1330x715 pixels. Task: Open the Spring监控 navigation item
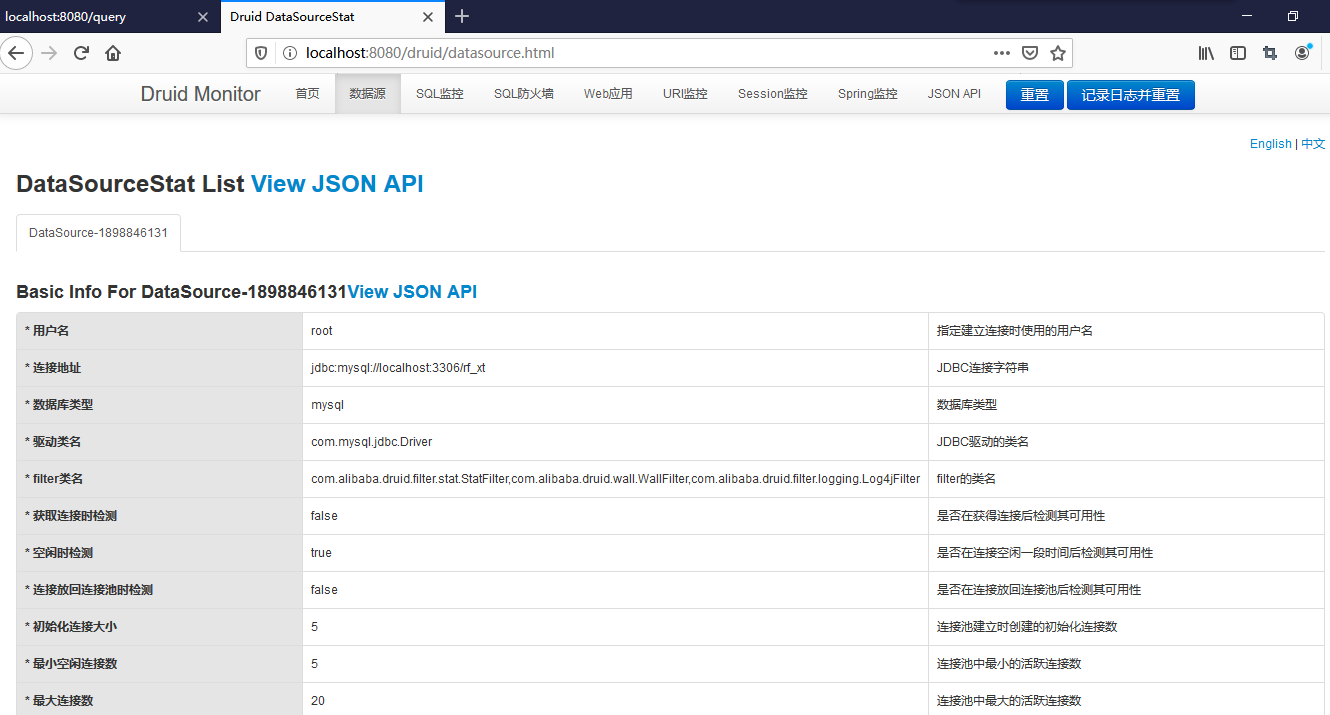click(x=868, y=94)
